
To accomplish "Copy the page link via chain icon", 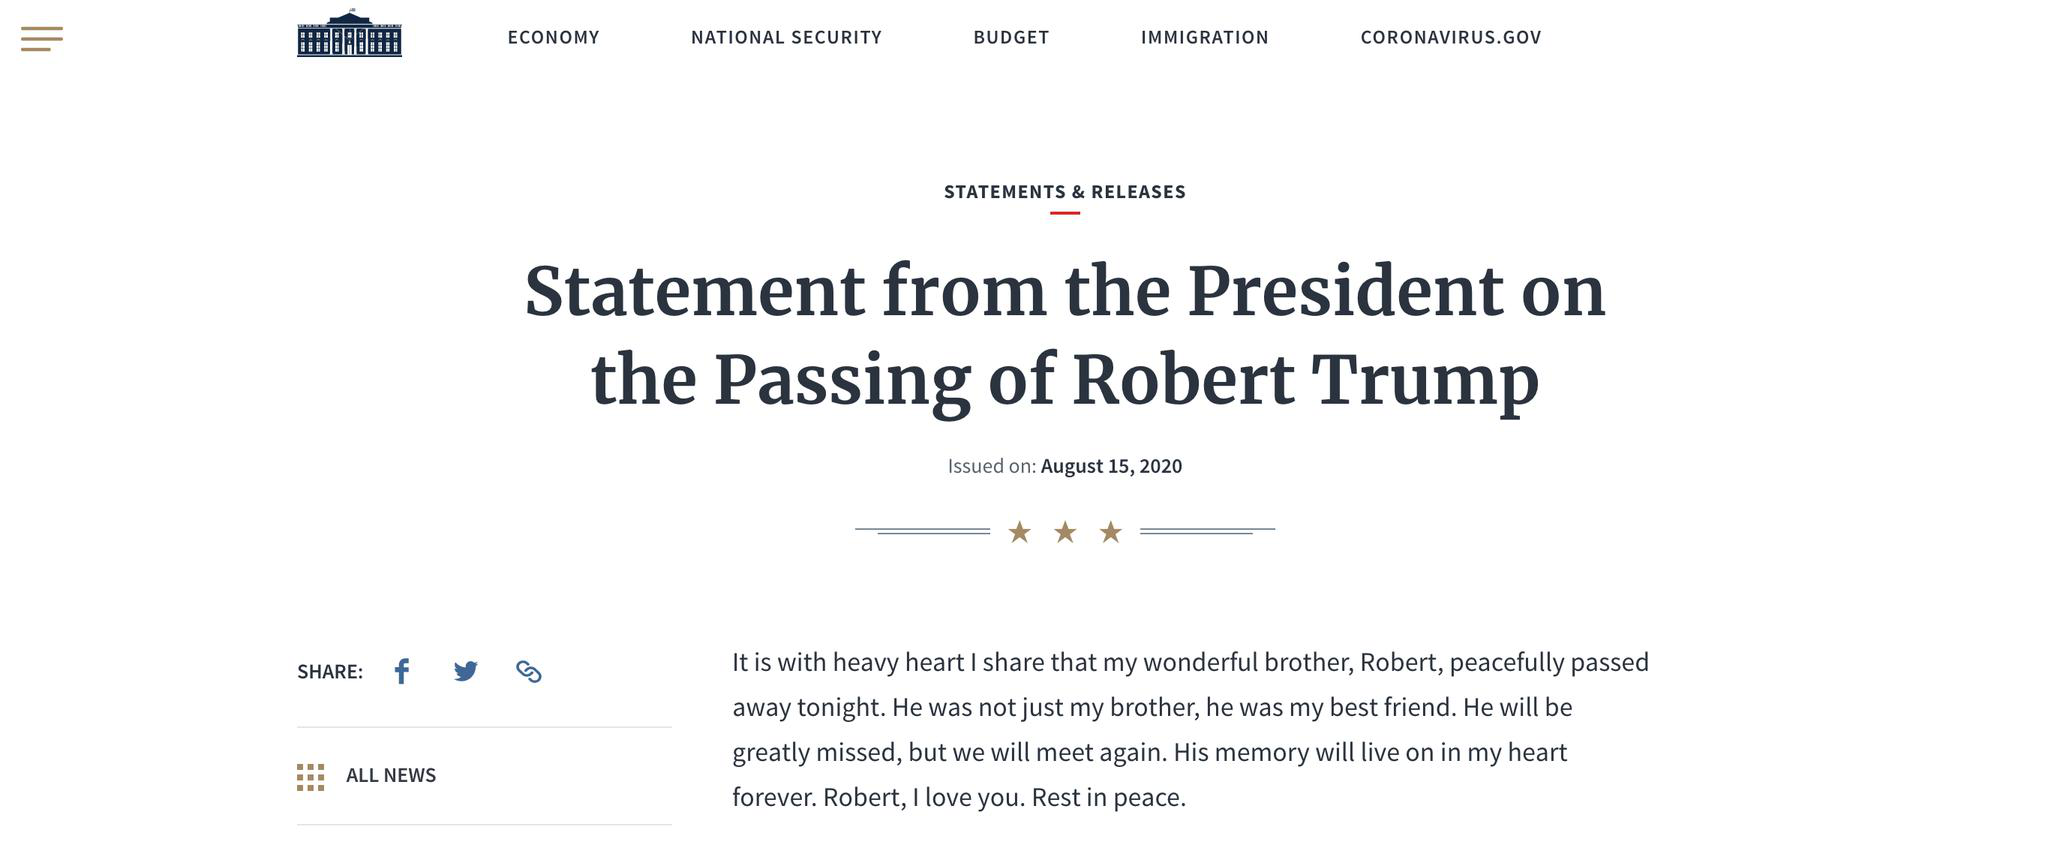I will click(x=529, y=671).
